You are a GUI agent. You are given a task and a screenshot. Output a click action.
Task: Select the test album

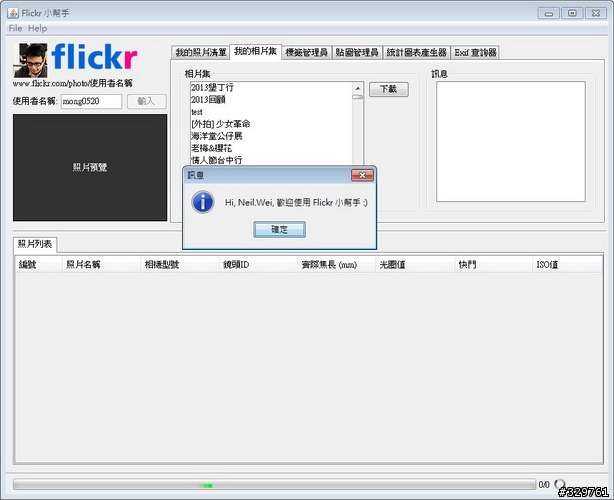271,112
